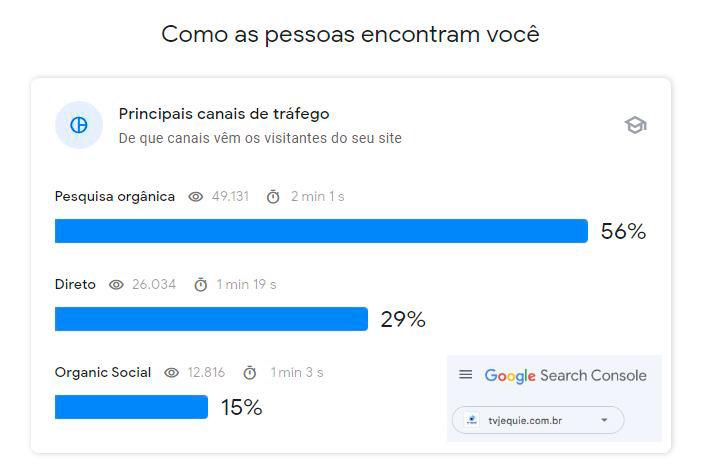Click stopwatch icon next to 2 min 1 s
The height and width of the screenshot is (469, 711).
(x=273, y=197)
